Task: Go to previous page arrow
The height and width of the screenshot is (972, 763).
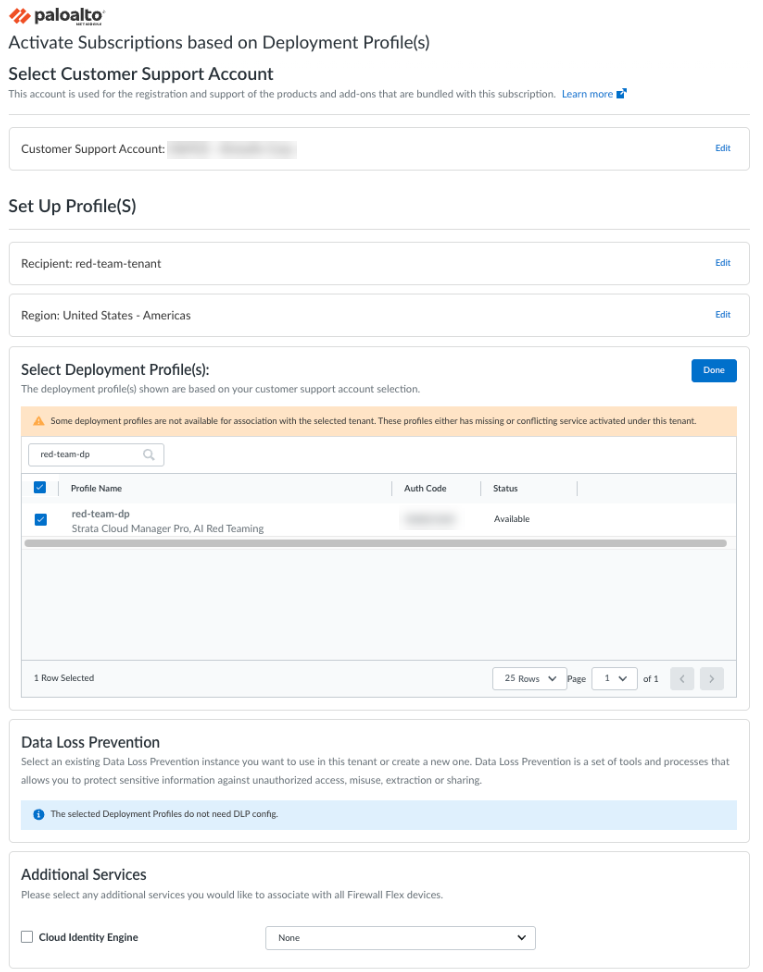Action: [682, 679]
